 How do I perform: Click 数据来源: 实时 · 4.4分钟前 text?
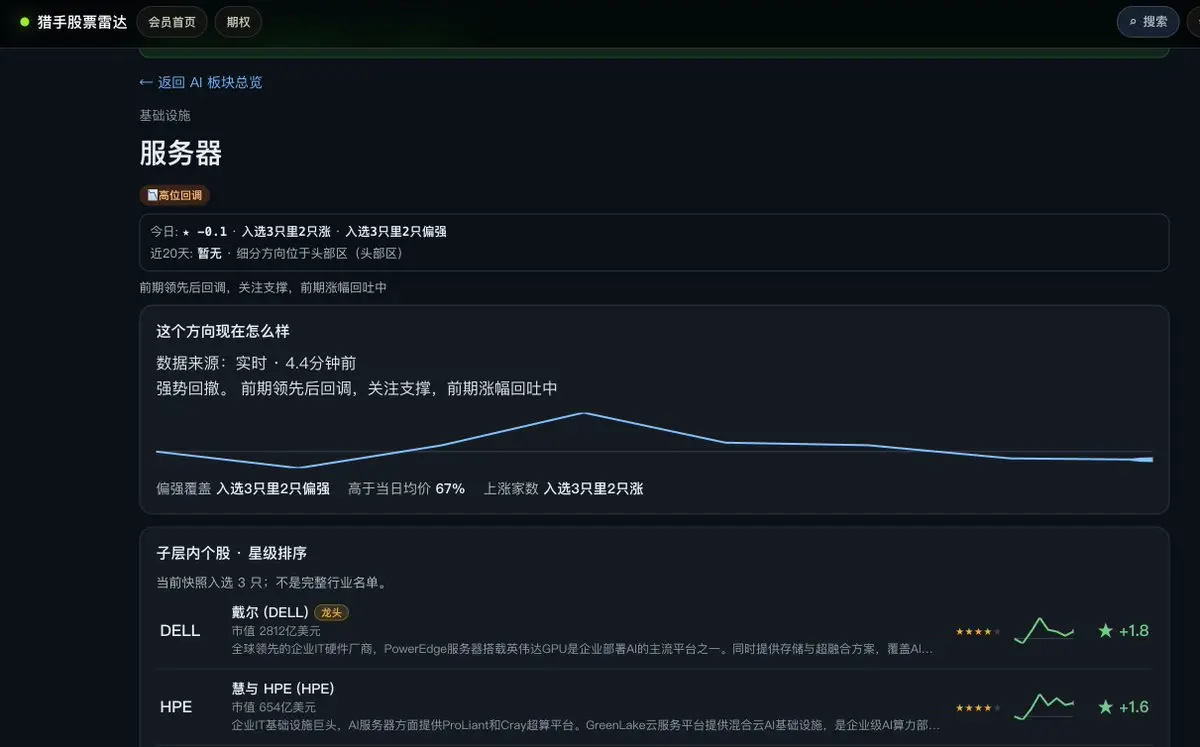coord(256,363)
